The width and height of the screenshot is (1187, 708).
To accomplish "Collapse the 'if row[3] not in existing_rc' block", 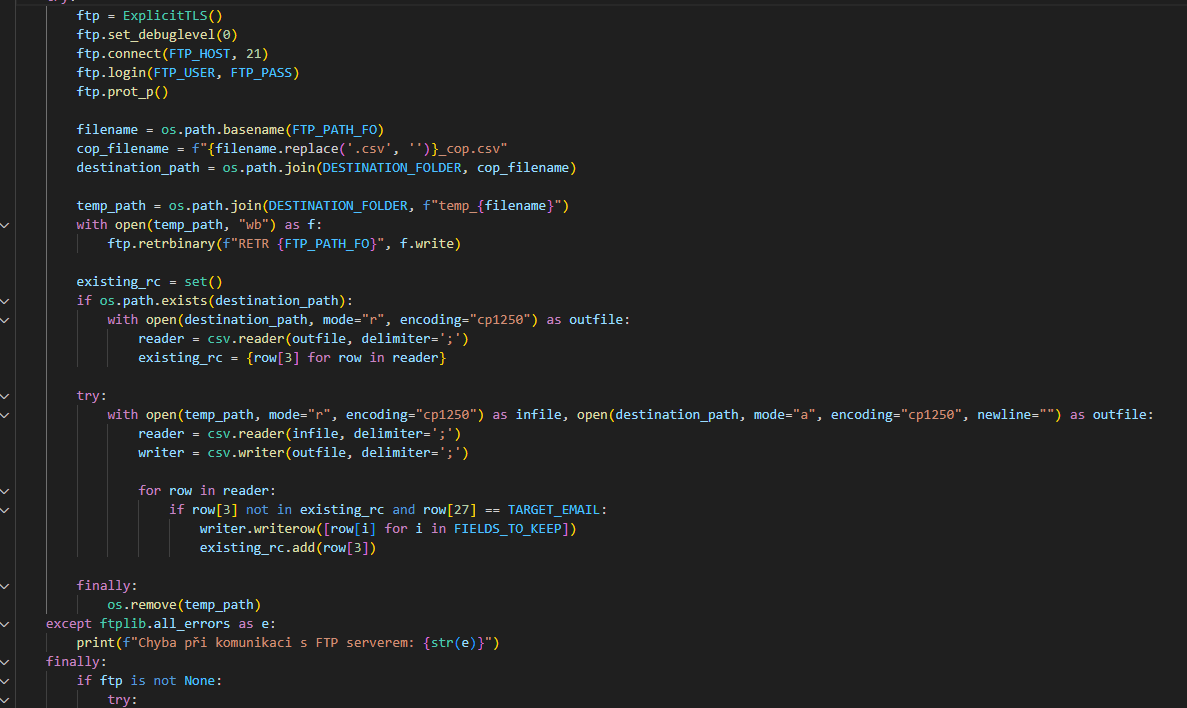I will pos(5,510).
